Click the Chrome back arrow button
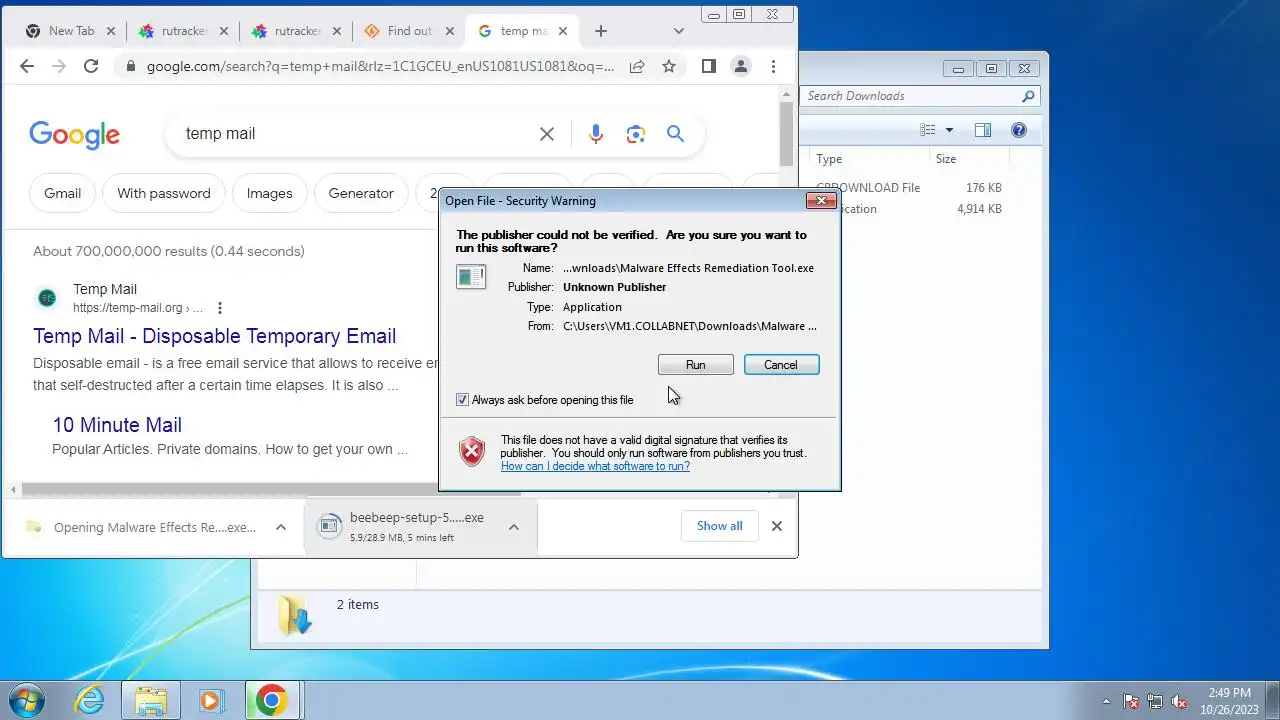The image size is (1280, 720). pyautogui.click(x=27, y=66)
